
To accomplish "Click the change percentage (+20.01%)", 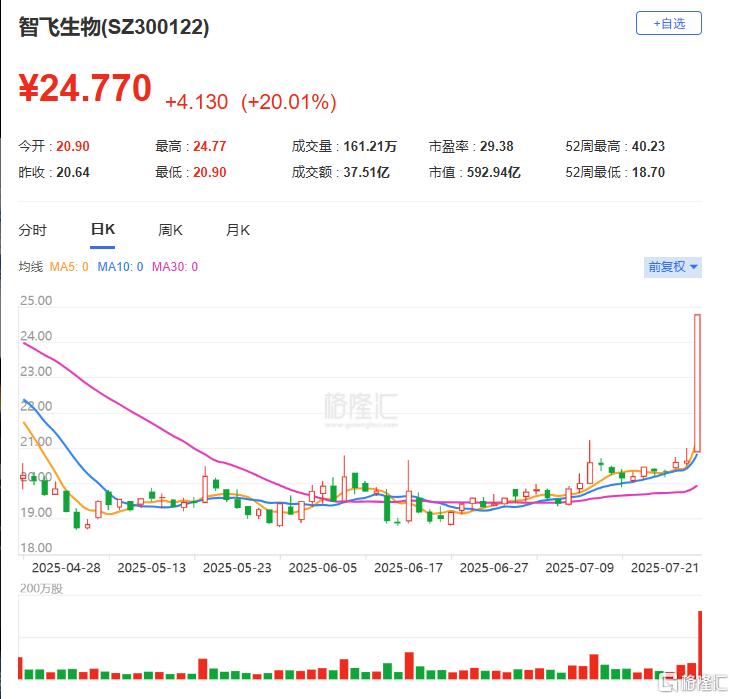I will click(x=289, y=102).
